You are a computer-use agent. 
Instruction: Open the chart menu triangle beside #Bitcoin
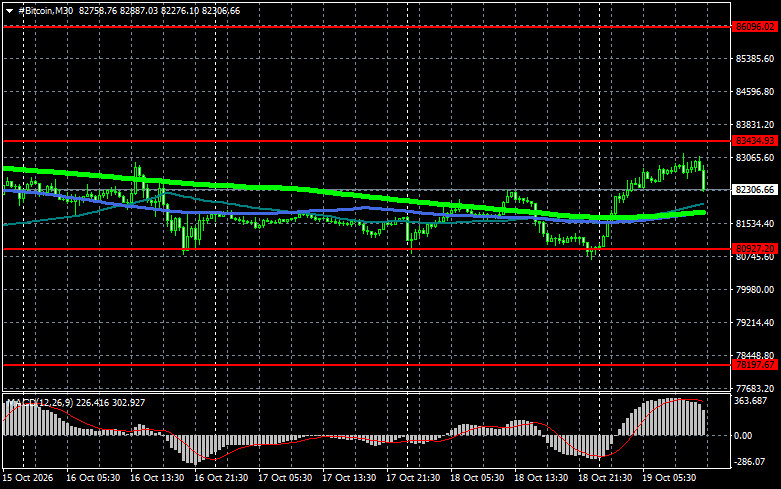(9, 11)
